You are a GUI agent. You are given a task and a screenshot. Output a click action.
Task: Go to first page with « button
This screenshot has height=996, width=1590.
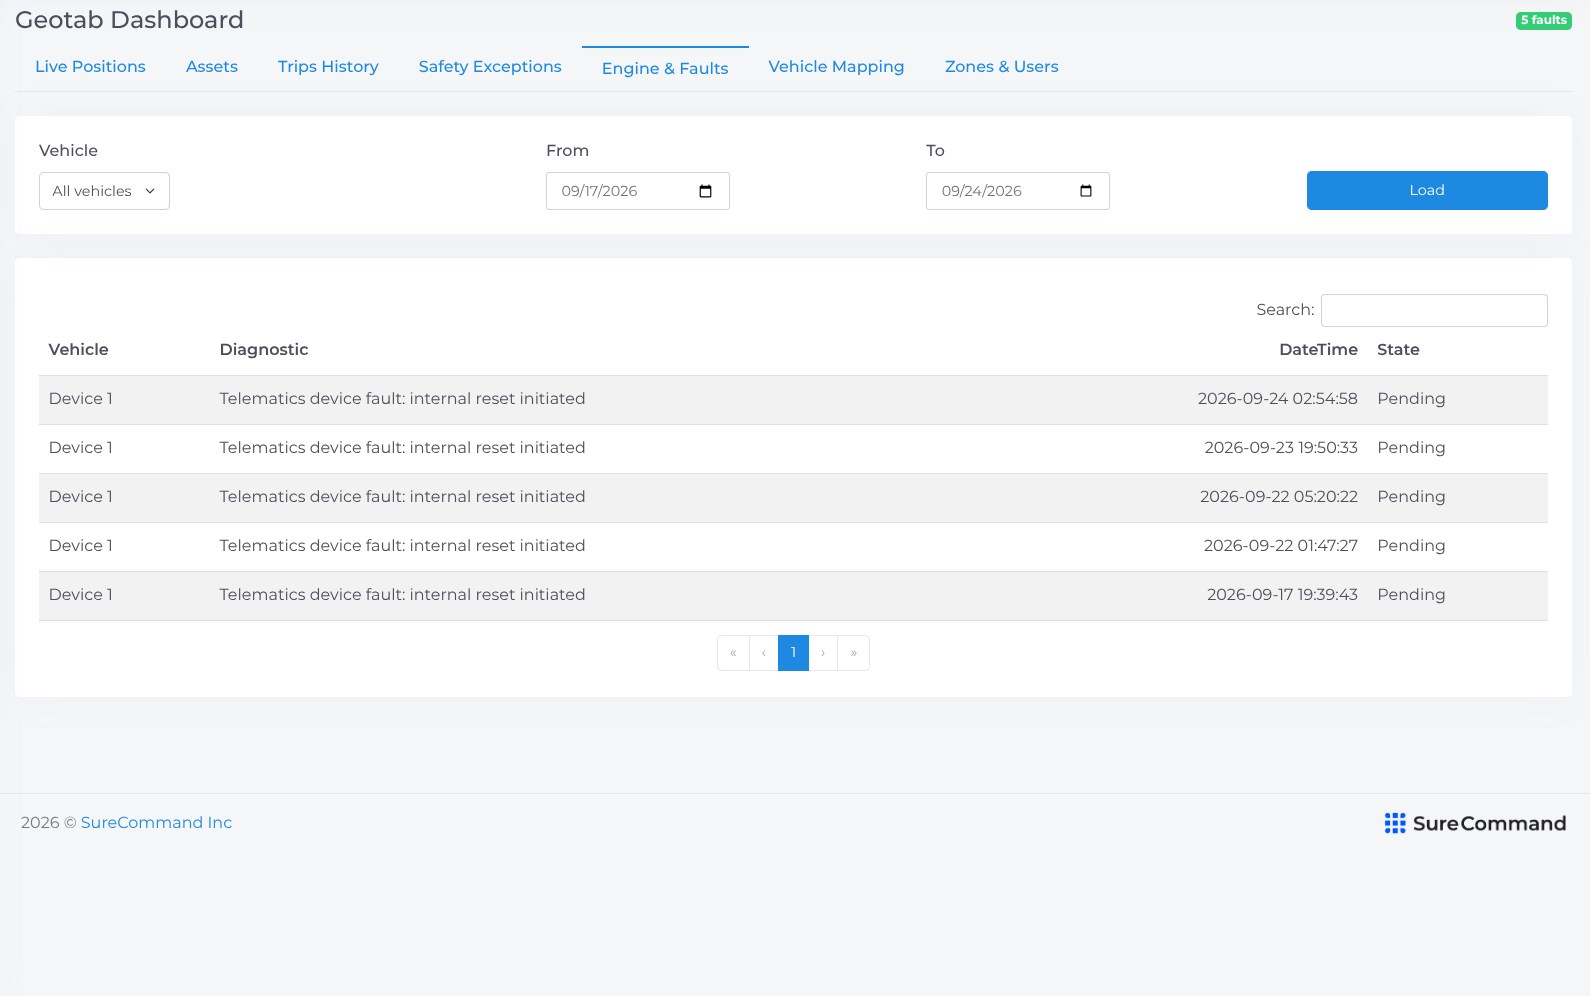(733, 653)
